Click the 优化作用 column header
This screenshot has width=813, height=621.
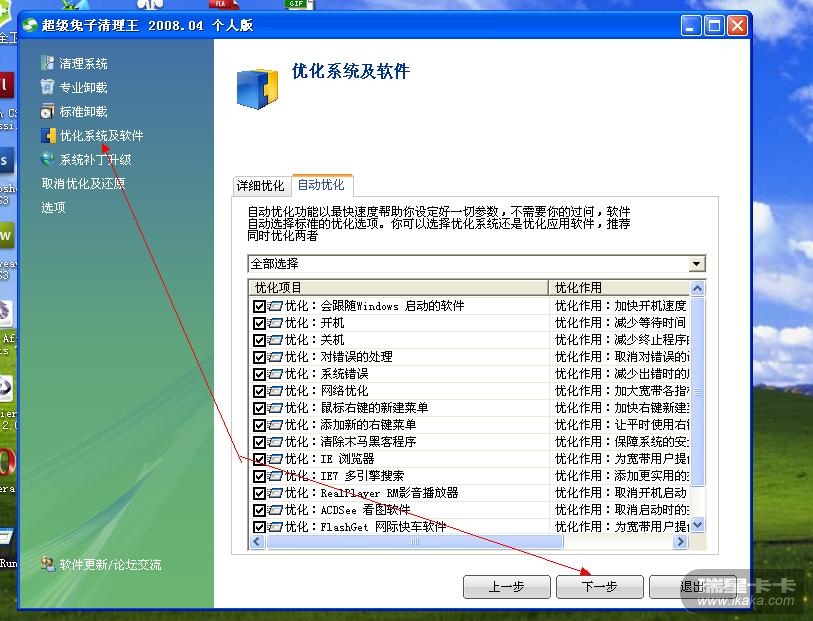[620, 288]
